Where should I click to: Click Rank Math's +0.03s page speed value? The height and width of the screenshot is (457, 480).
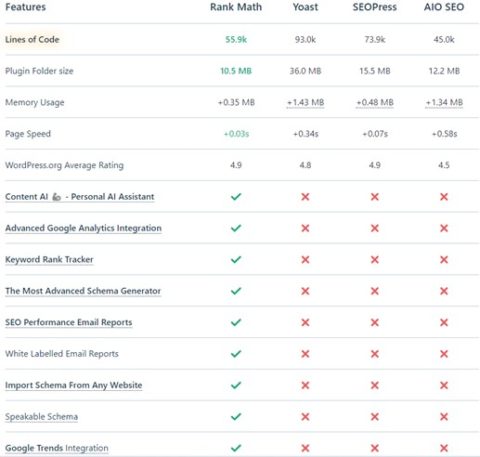click(x=236, y=134)
